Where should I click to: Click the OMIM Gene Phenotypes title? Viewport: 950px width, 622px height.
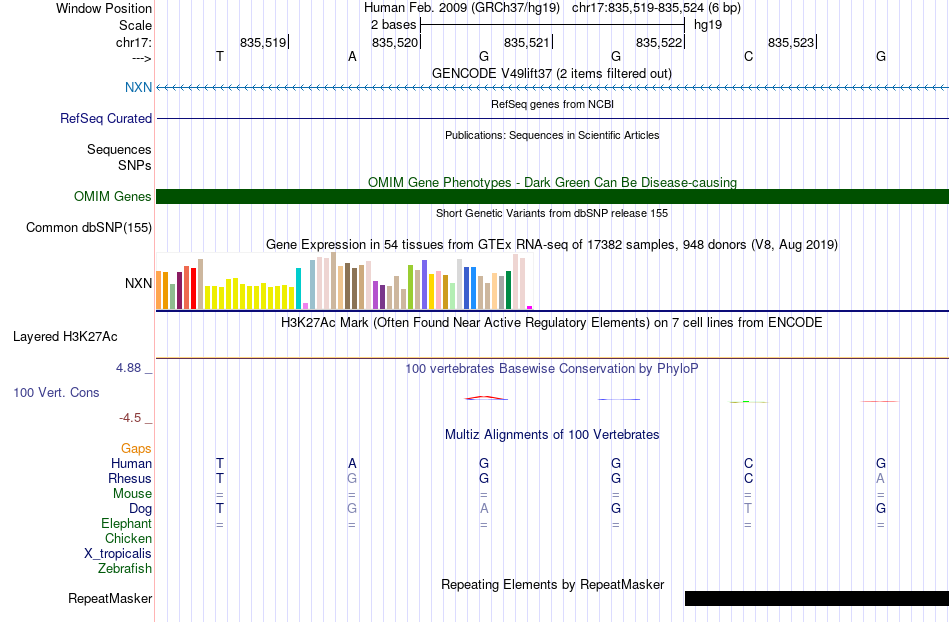(552, 182)
